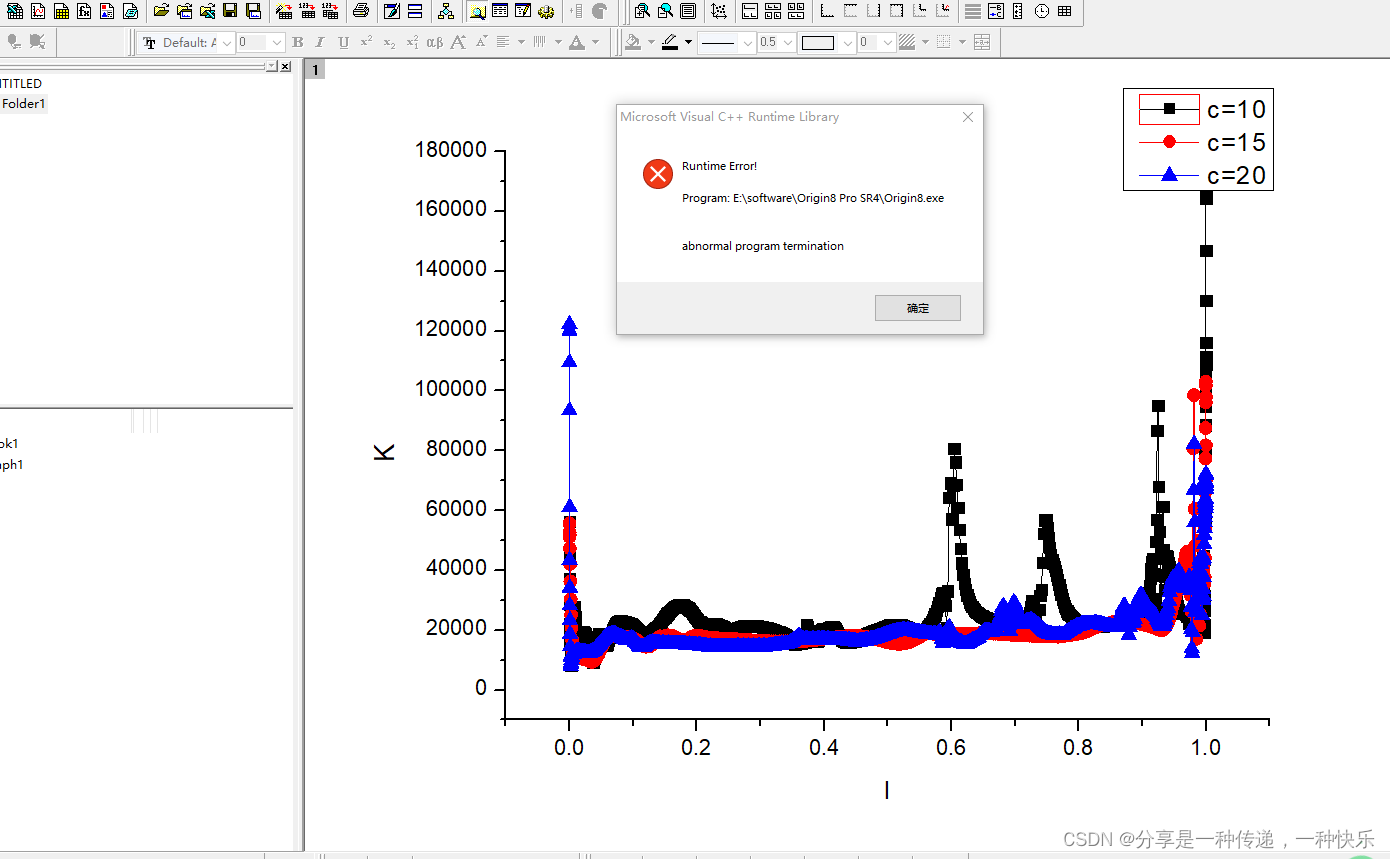Image resolution: width=1390 pixels, height=859 pixels.
Task: Close the Project Explorer panel
Action: pyautogui.click(x=285, y=66)
